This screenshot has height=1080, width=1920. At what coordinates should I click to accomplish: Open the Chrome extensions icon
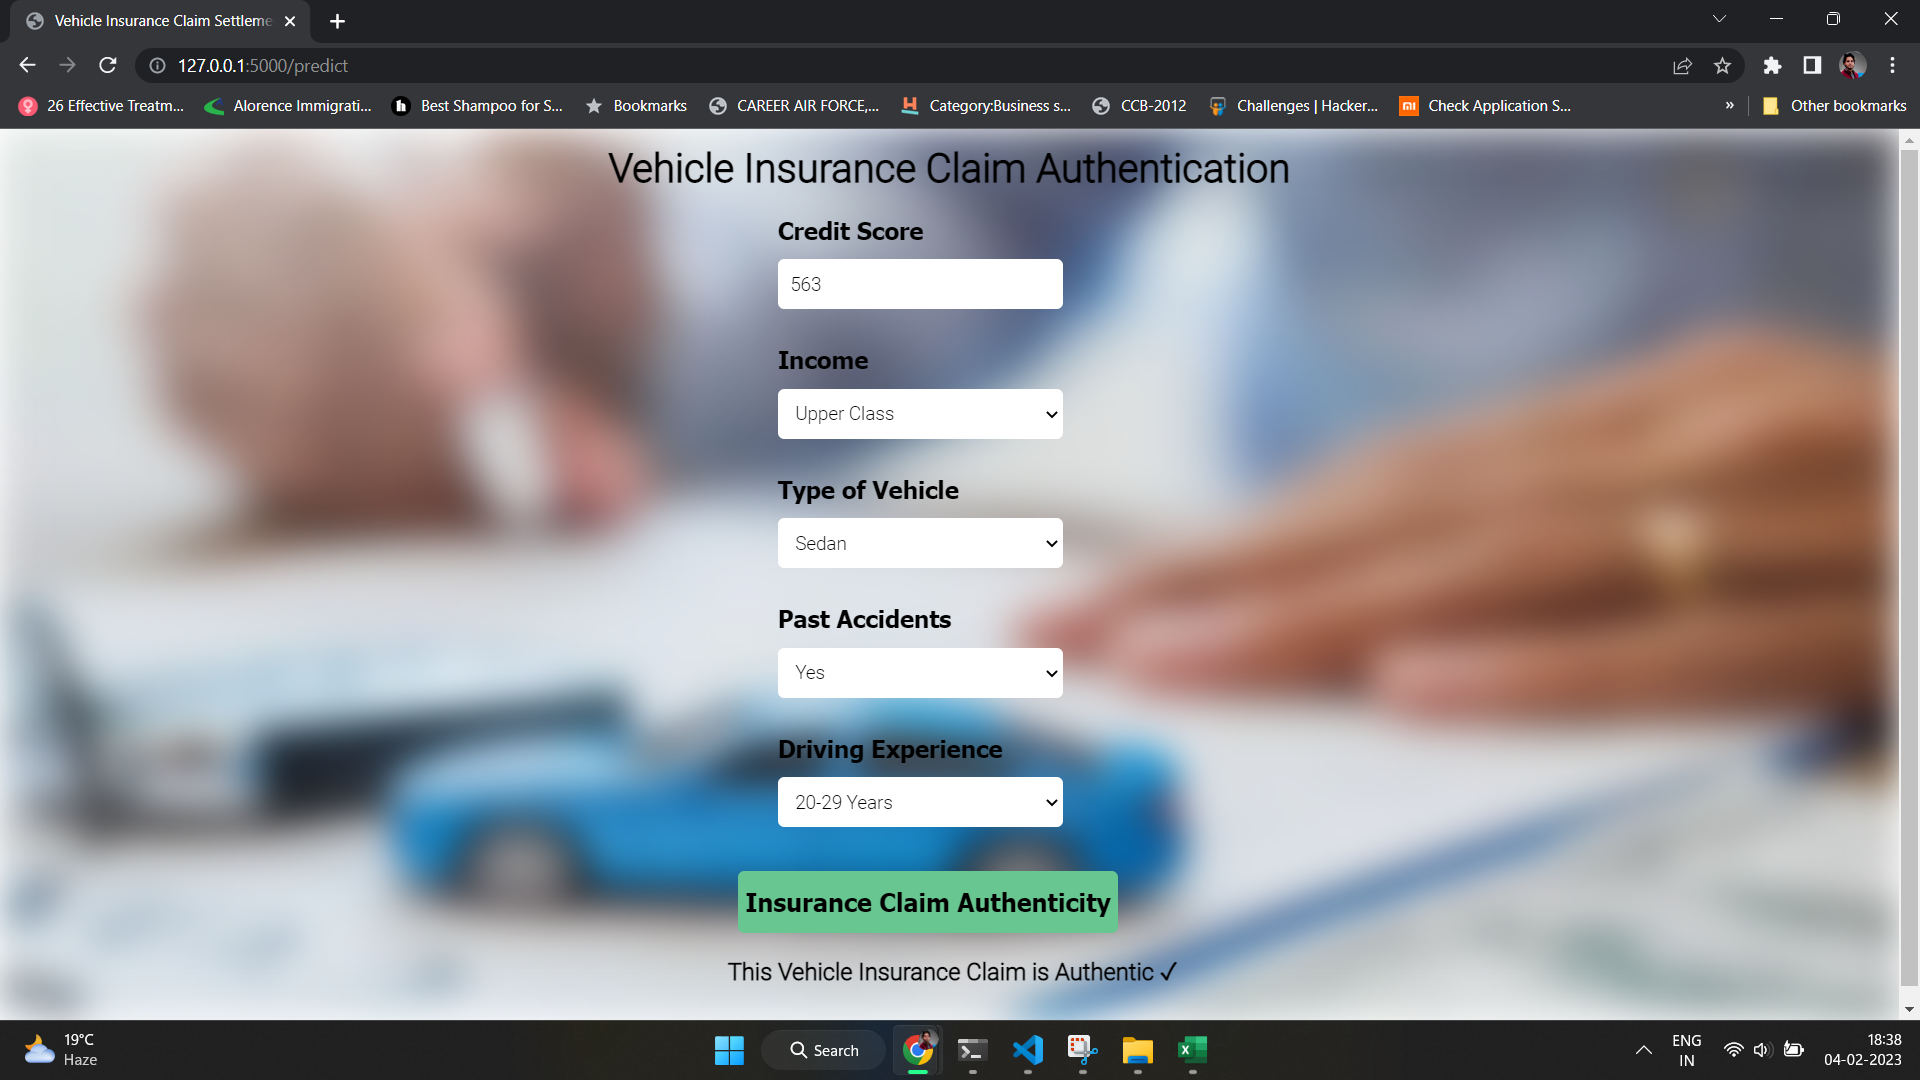tap(1772, 65)
